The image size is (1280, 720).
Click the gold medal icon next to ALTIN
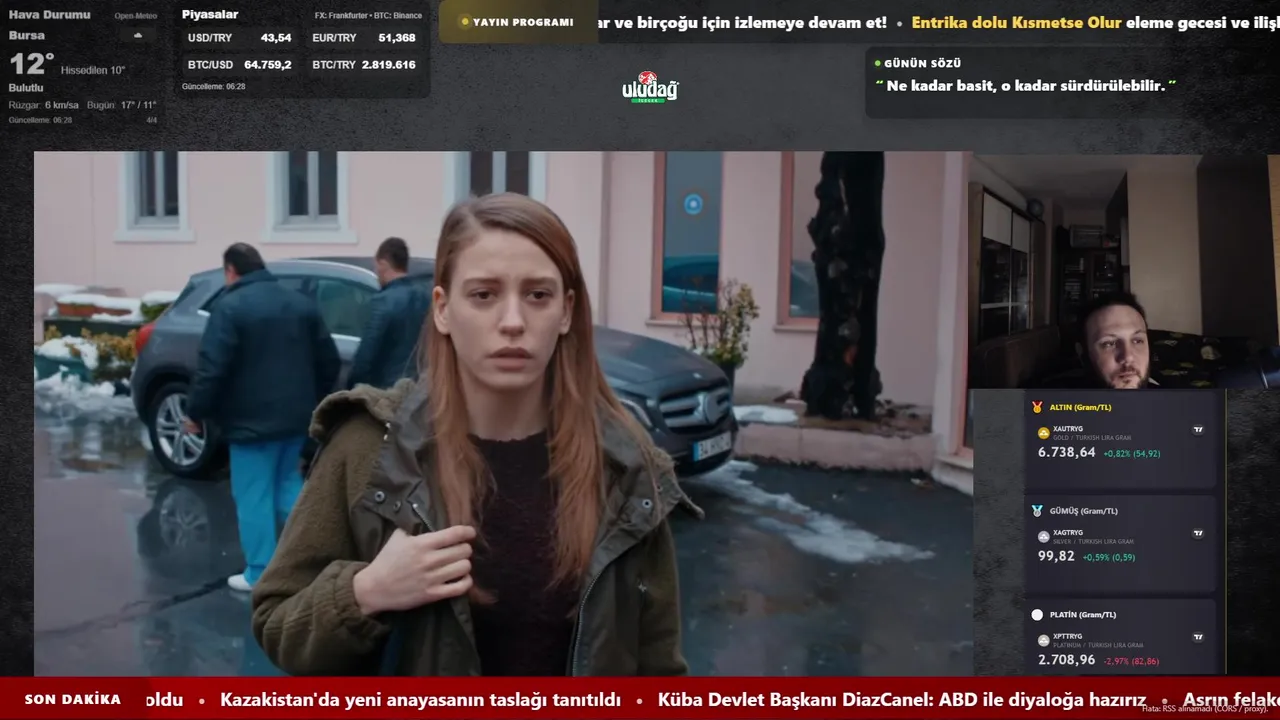1037,407
